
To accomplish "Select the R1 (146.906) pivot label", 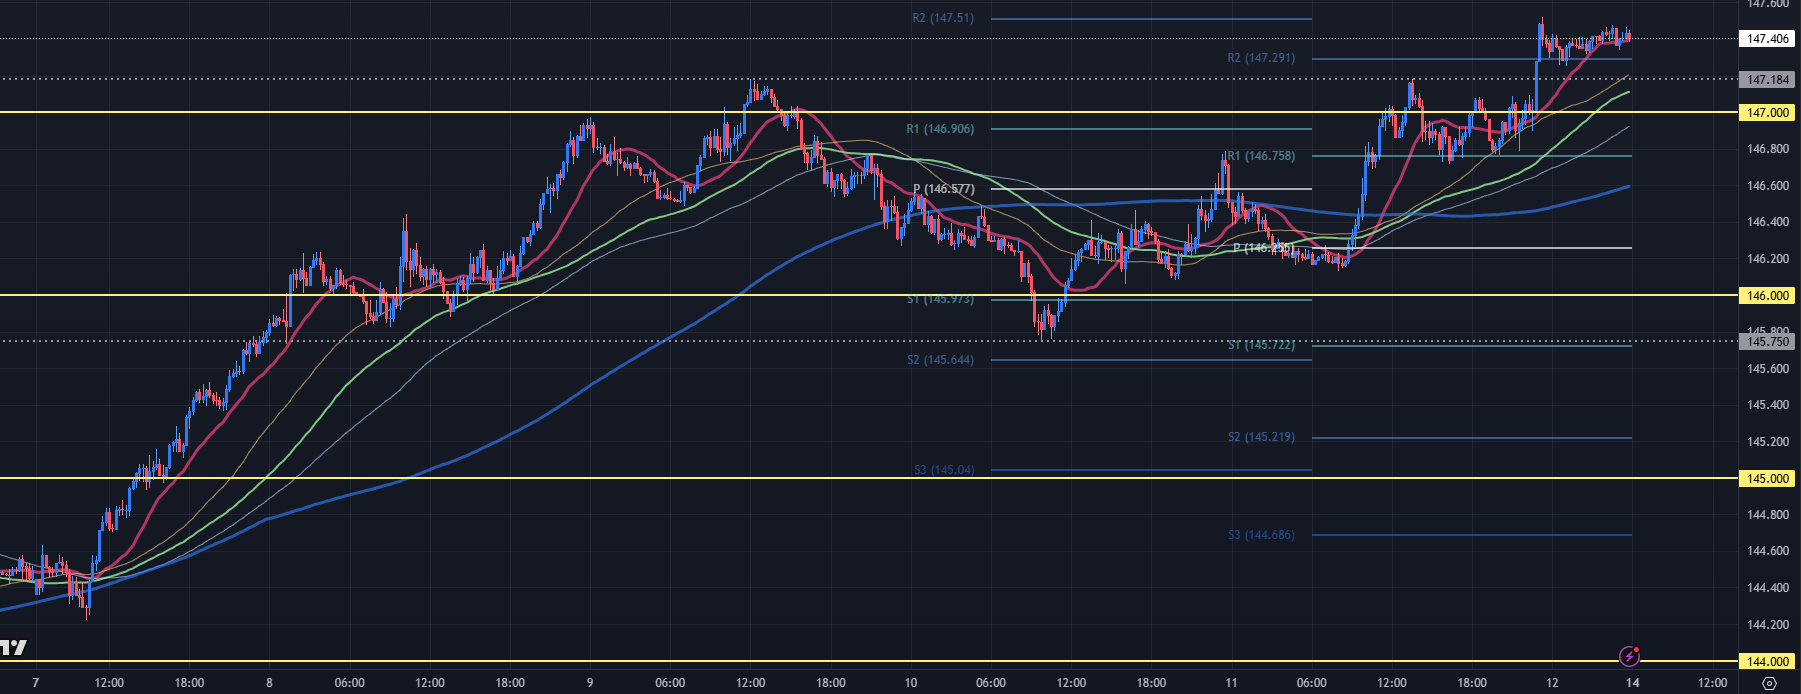I will click(940, 129).
